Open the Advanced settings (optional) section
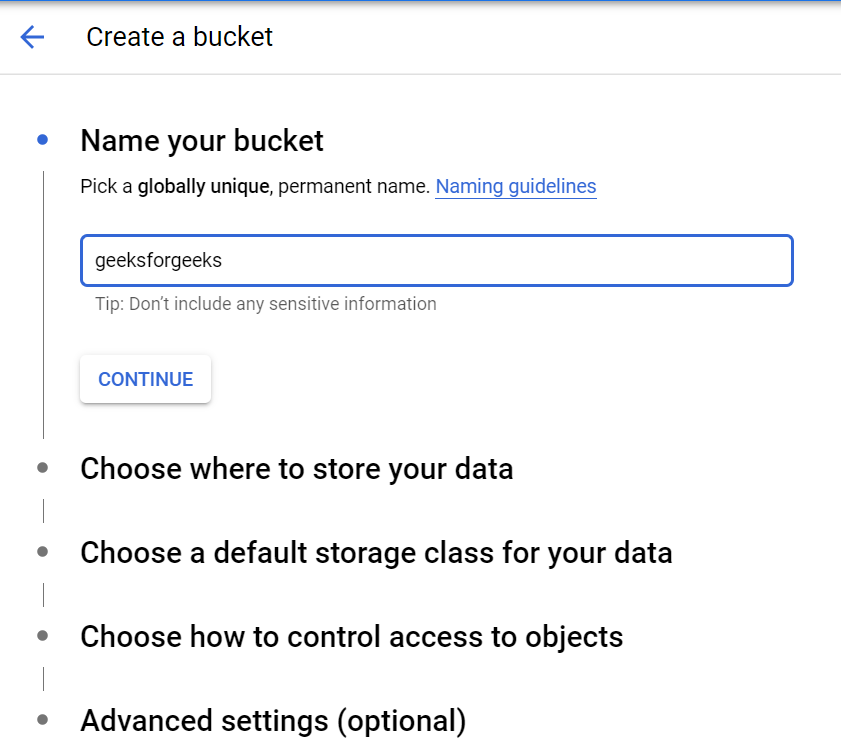The image size is (841, 755). [x=273, y=721]
